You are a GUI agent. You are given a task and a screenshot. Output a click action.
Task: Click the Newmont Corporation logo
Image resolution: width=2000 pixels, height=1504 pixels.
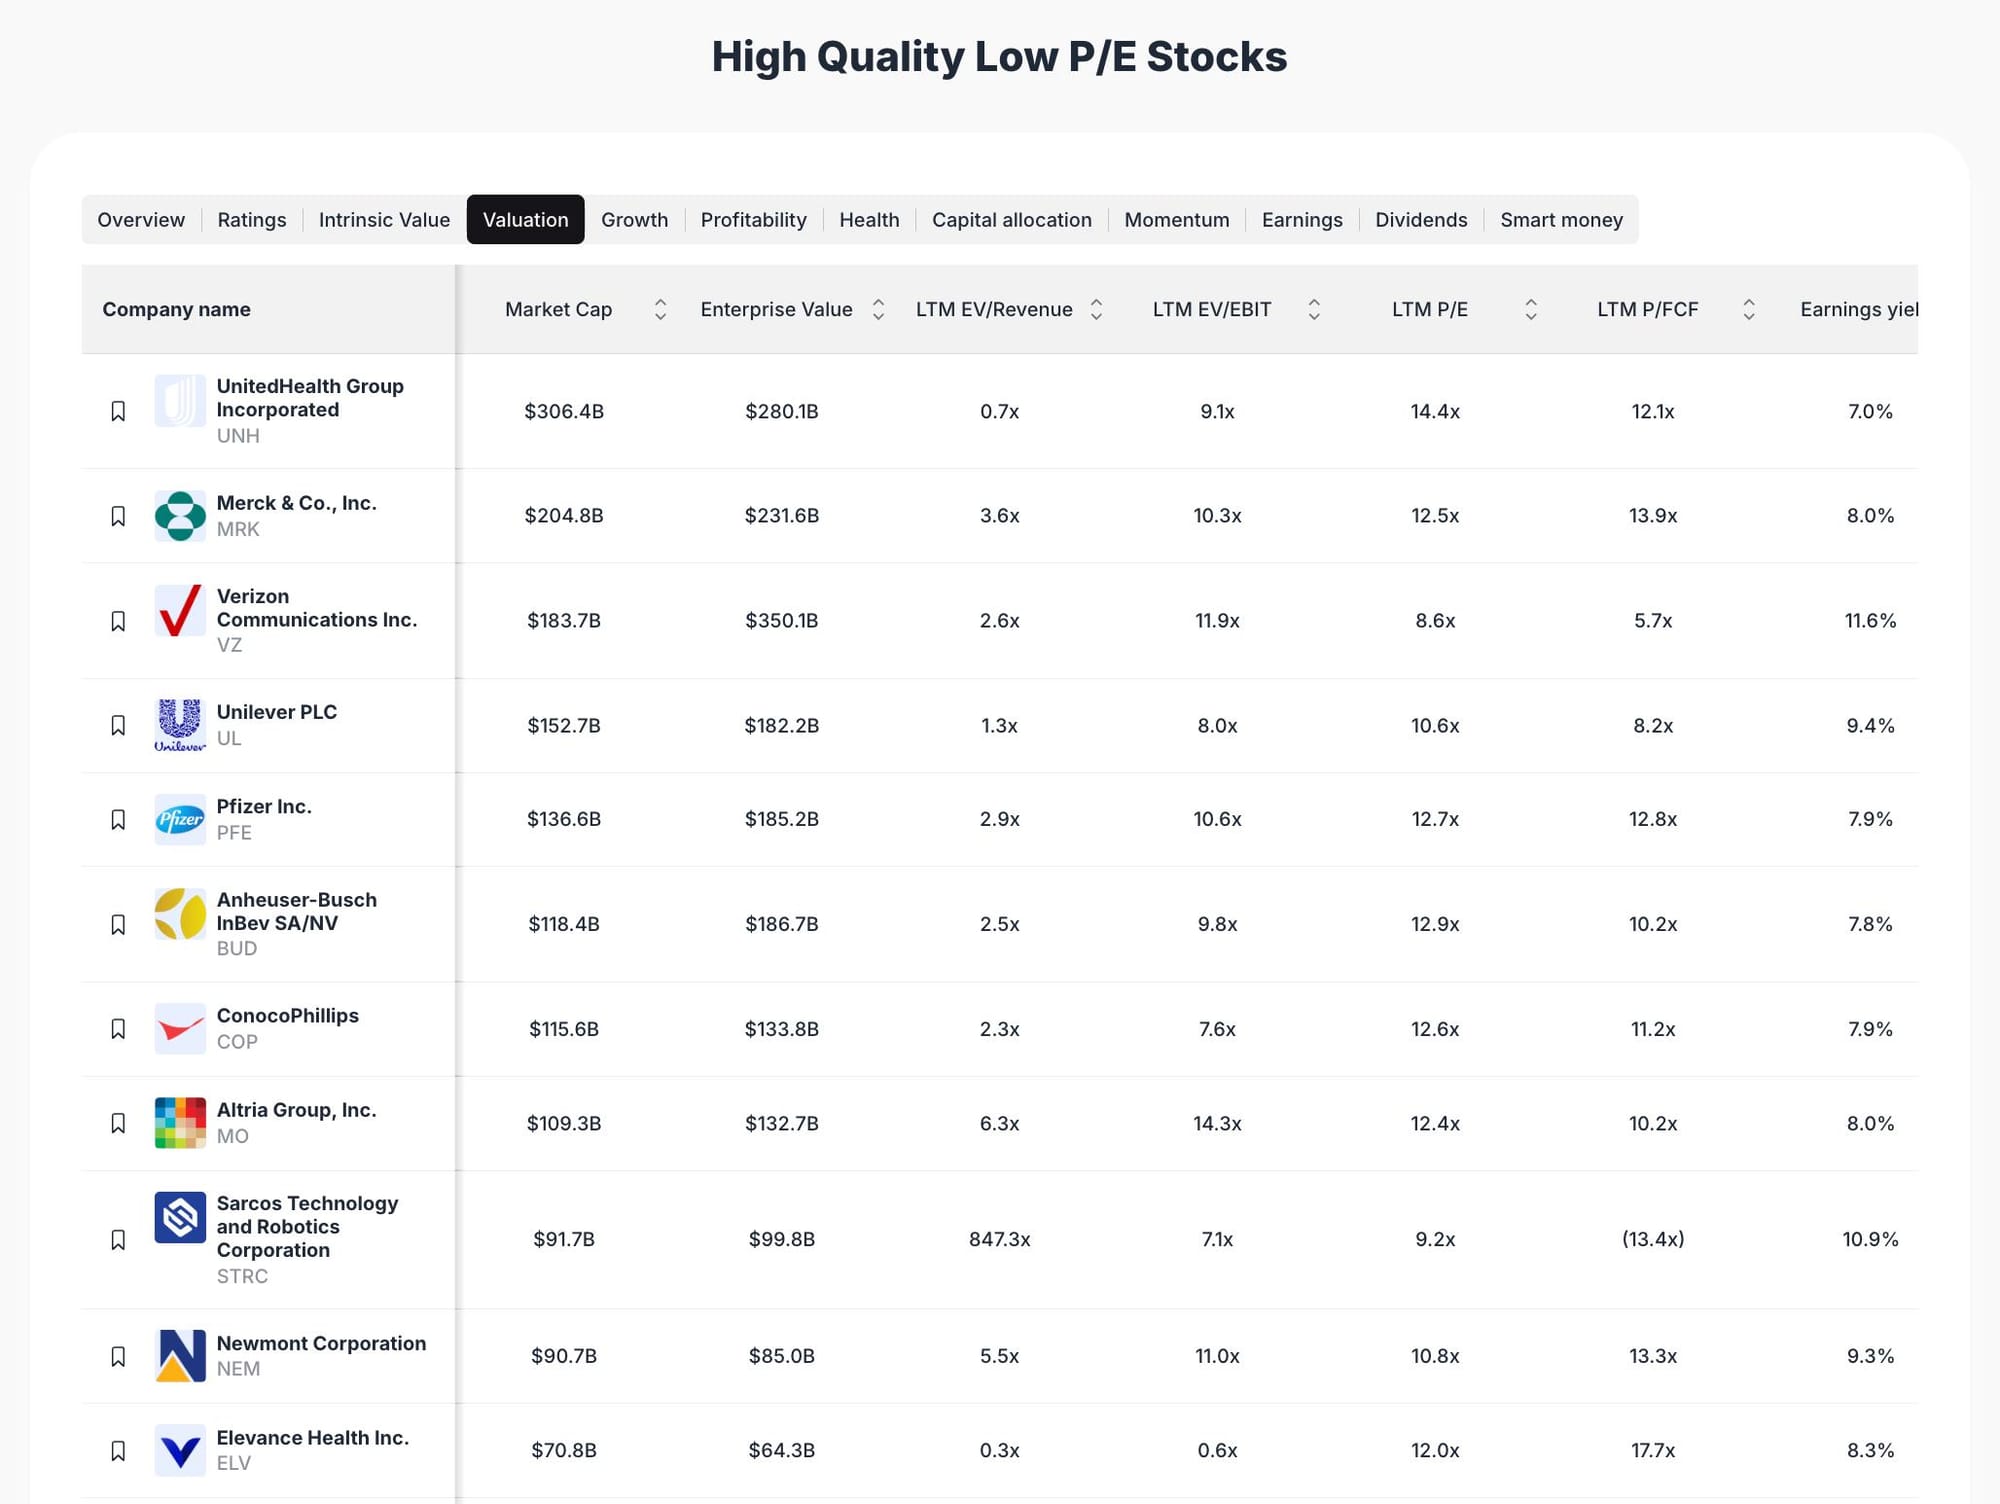(x=180, y=1356)
